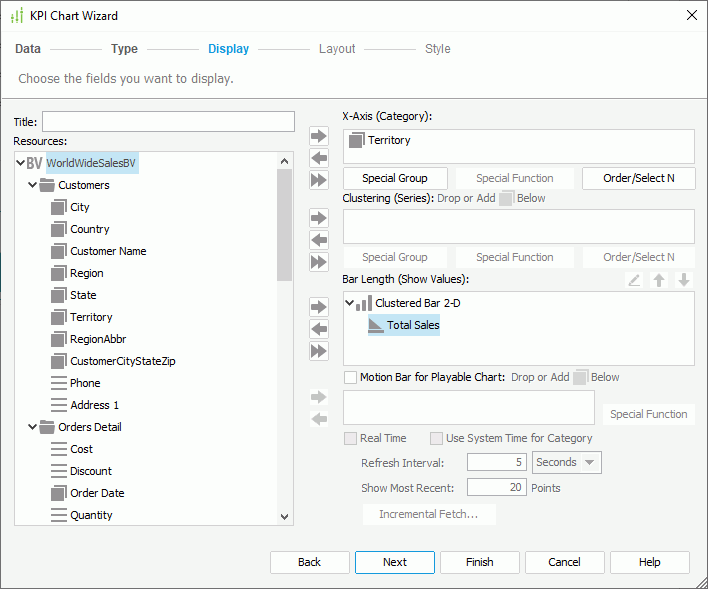Click the Title input field
Screen dimensions: 708x589
point(168,122)
